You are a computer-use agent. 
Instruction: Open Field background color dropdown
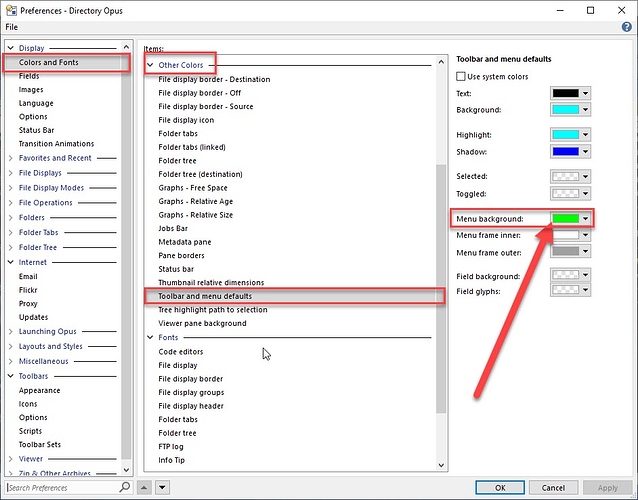[x=570, y=275]
